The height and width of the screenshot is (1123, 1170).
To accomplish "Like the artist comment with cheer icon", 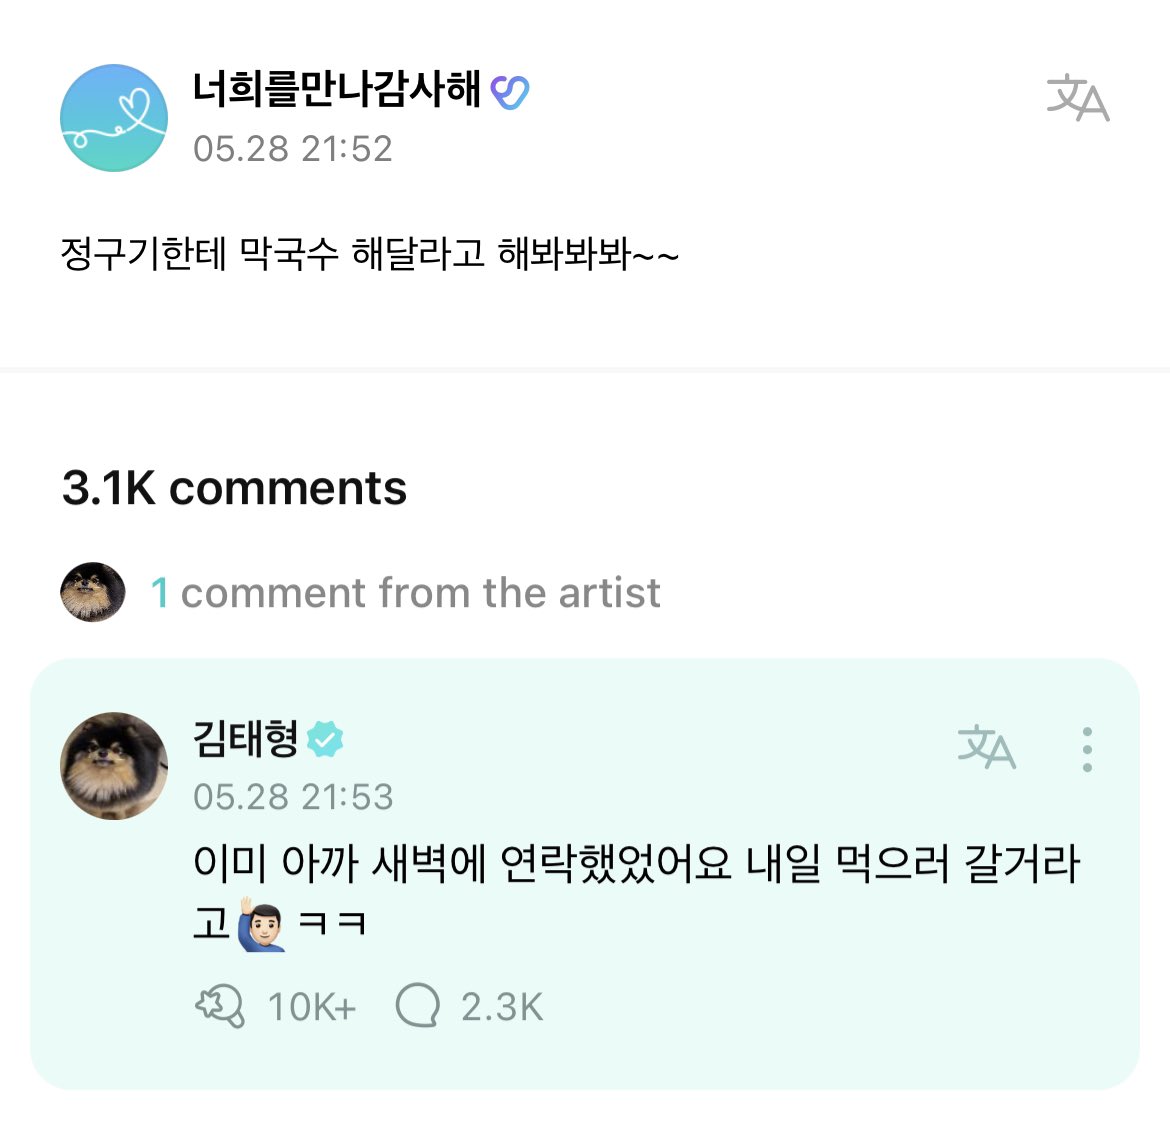I will (x=220, y=1006).
